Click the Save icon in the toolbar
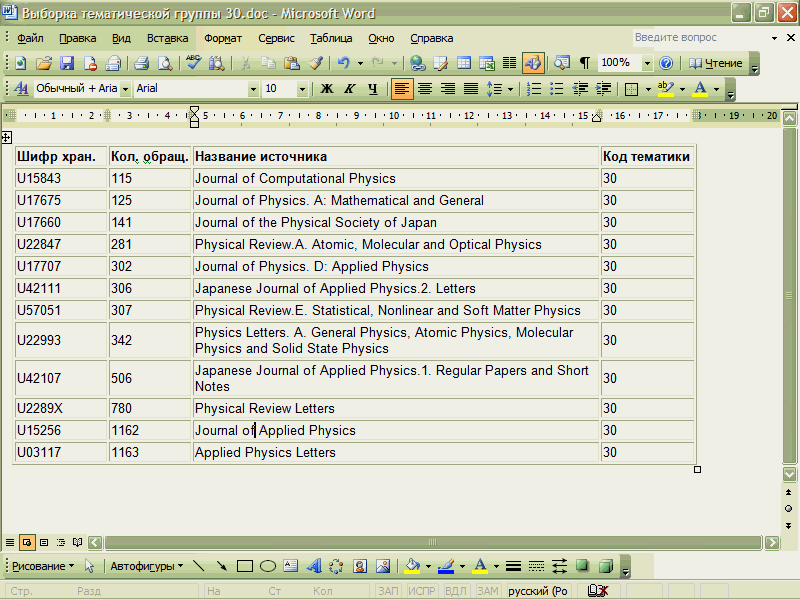Screen dimensions: 800x600 (x=67, y=63)
